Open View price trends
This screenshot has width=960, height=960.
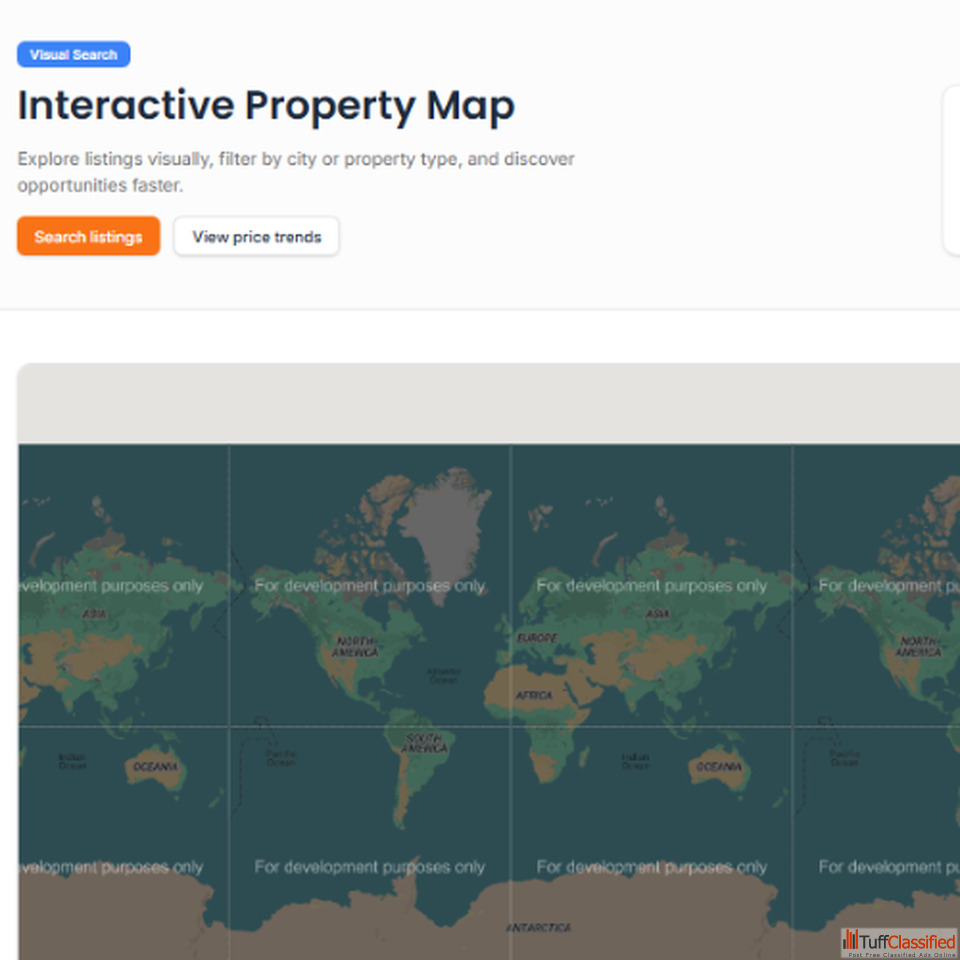256,237
